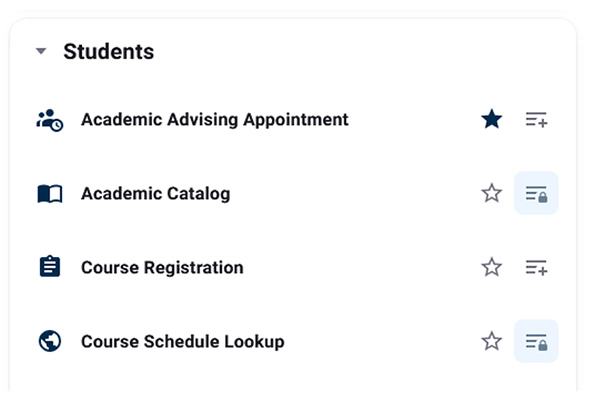Open the Academic Catalog link

coord(155,194)
